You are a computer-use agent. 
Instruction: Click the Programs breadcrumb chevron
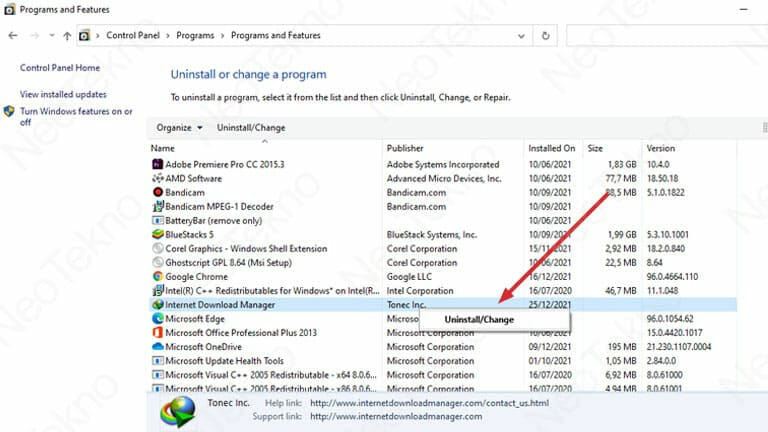coord(222,36)
